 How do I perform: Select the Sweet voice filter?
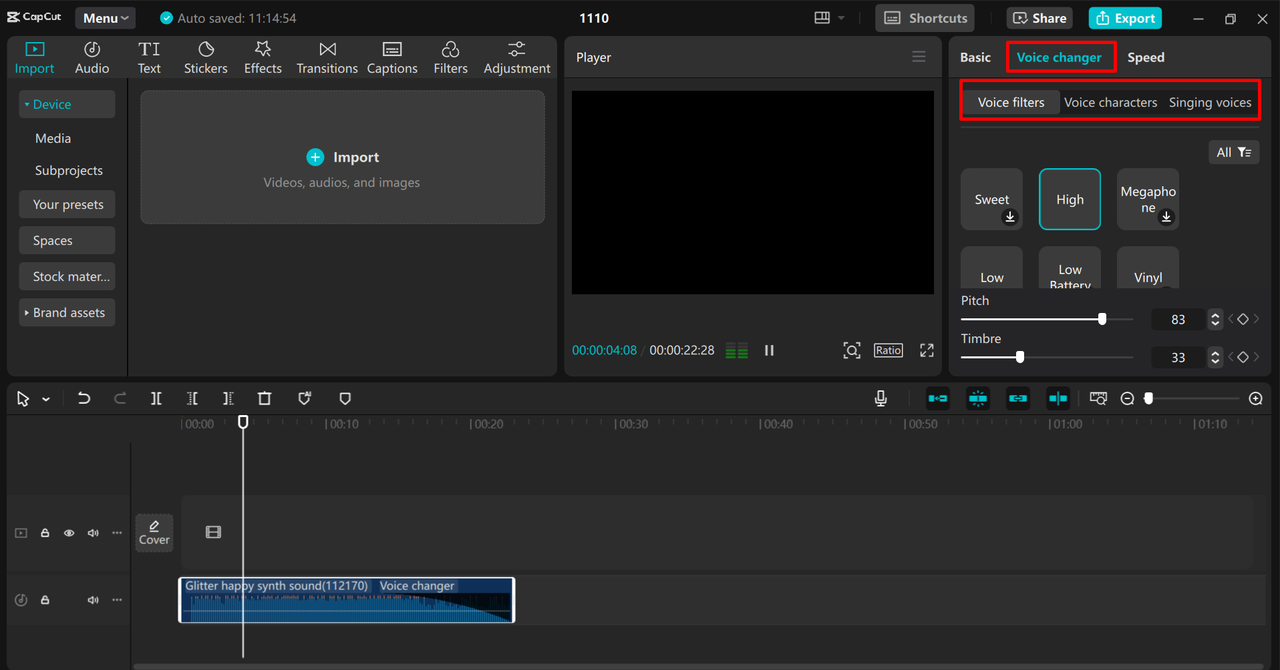pos(992,199)
